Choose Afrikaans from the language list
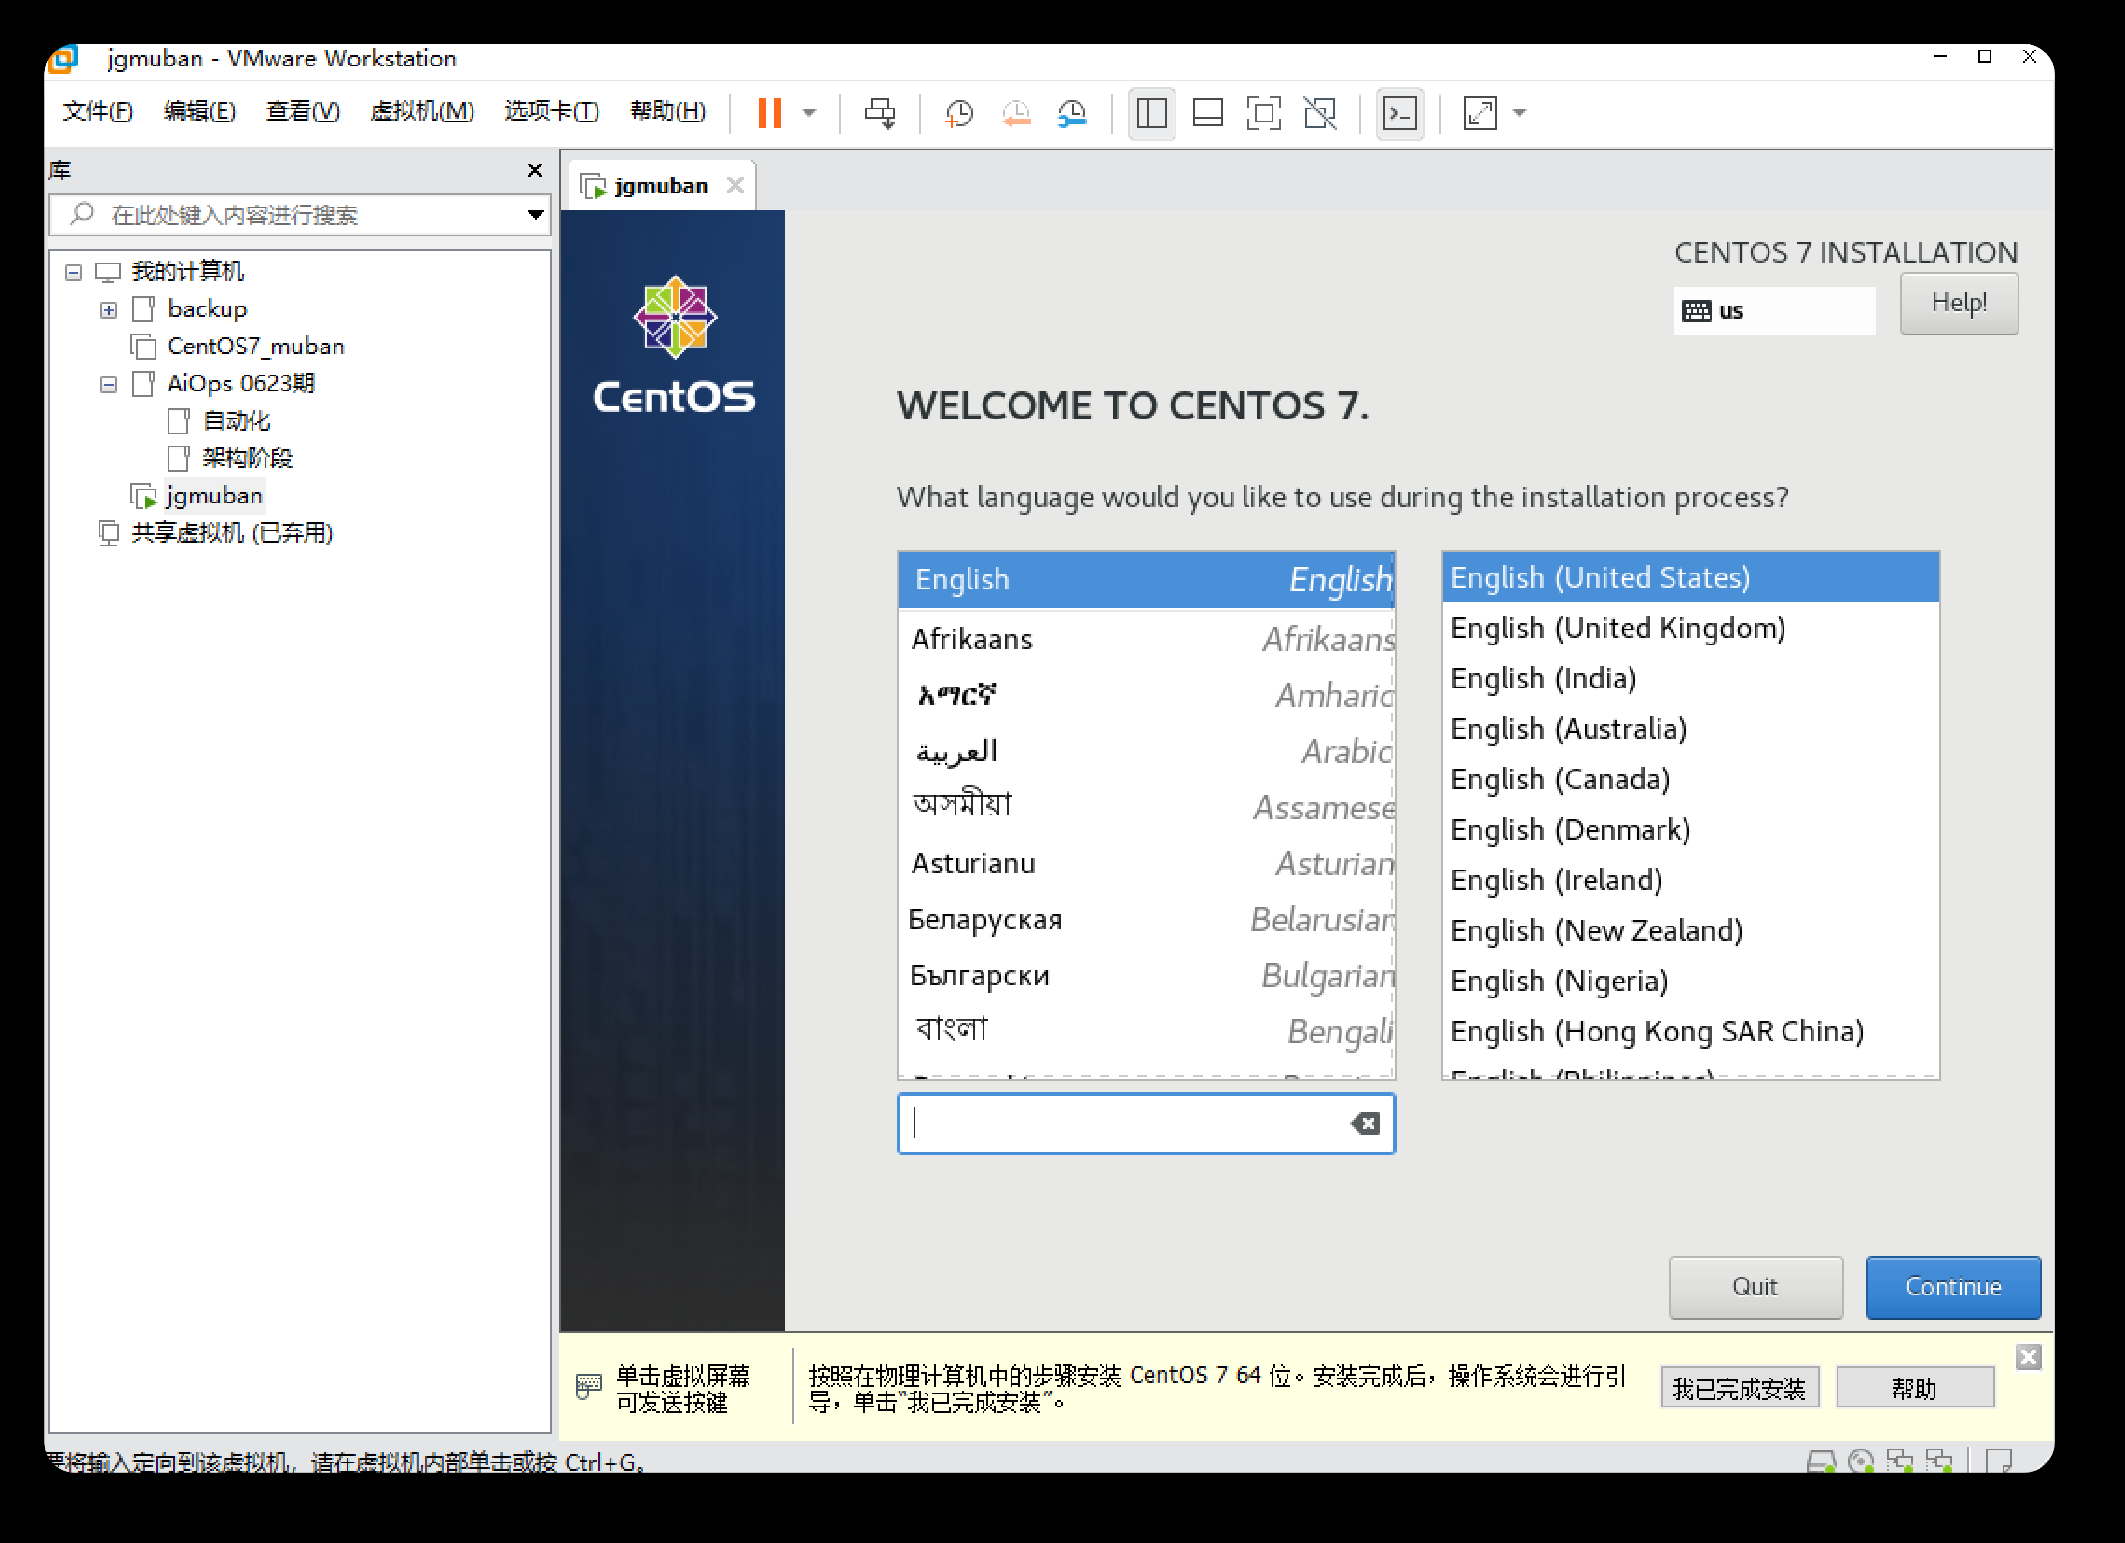Viewport: 2125px width, 1543px height. [x=1146, y=639]
